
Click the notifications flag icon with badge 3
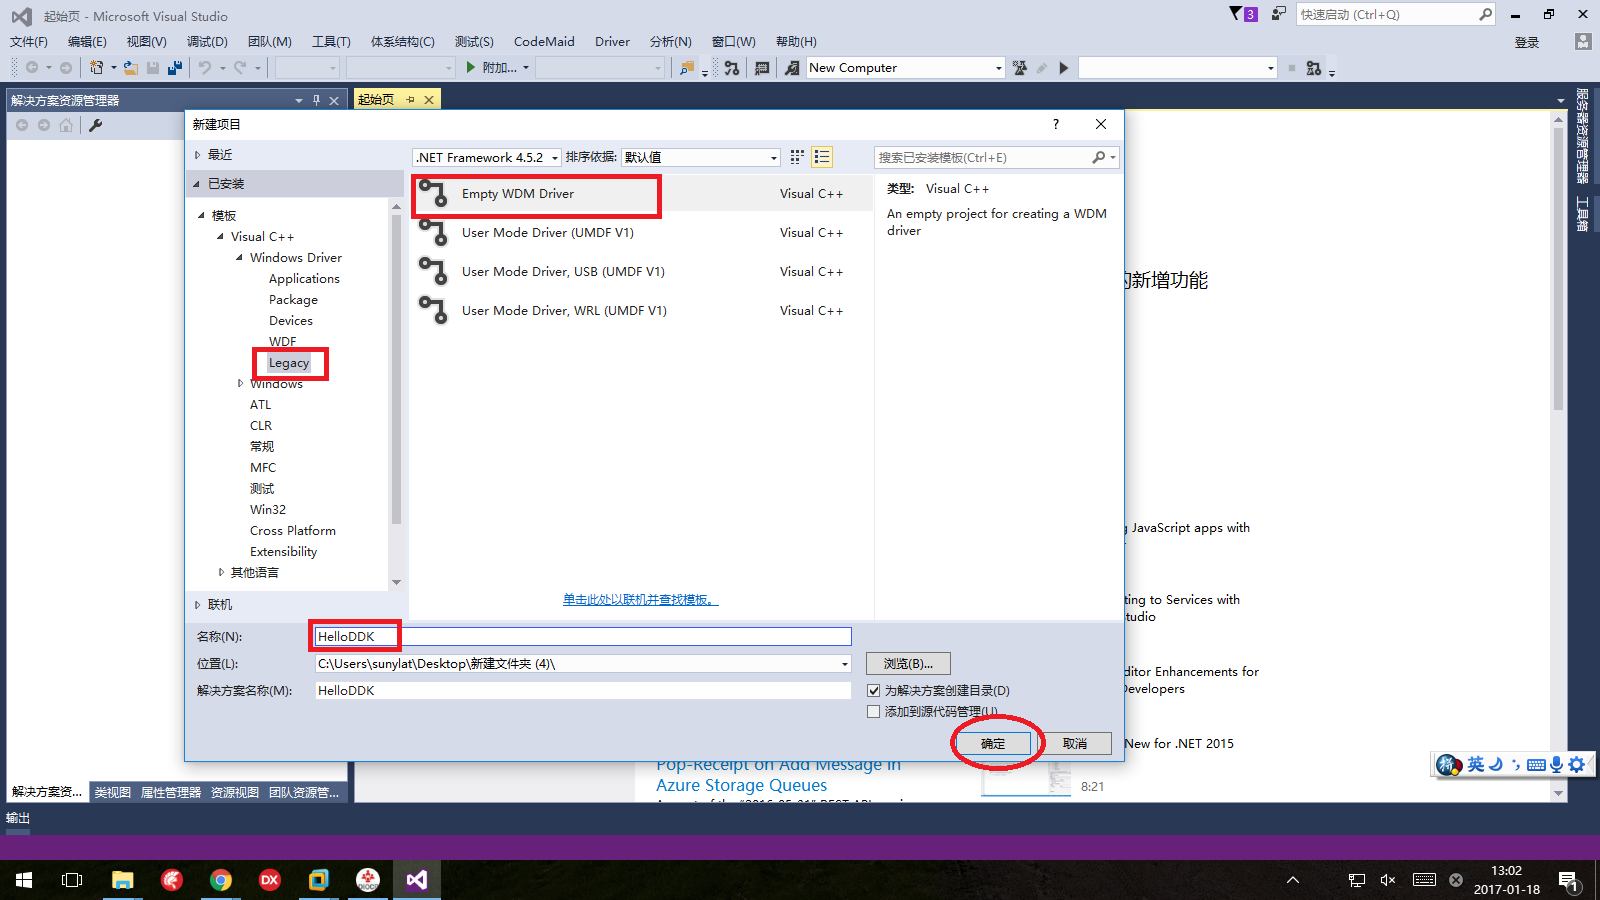click(1243, 14)
